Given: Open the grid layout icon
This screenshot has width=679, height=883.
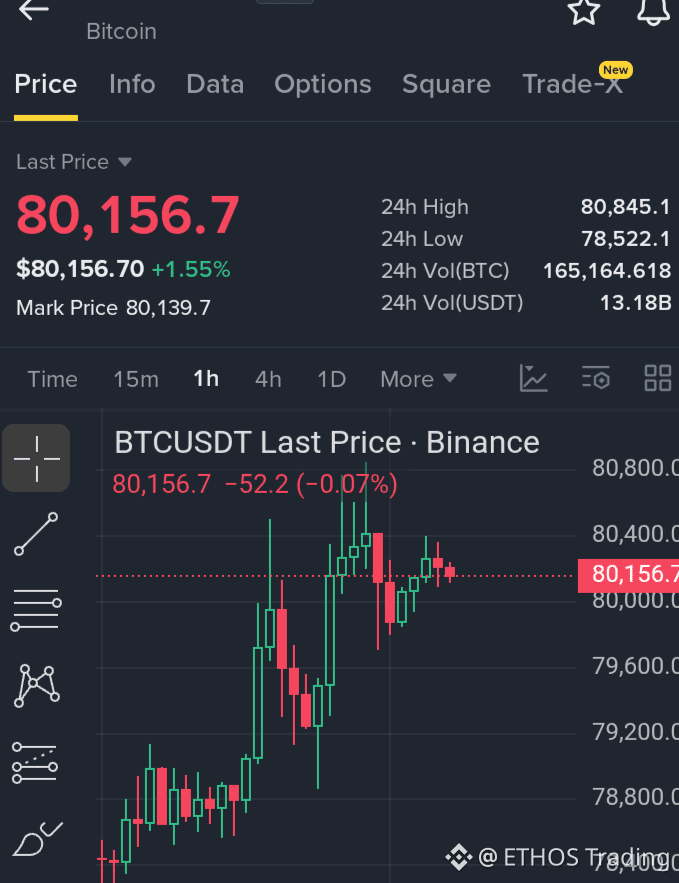Looking at the screenshot, I should [658, 378].
